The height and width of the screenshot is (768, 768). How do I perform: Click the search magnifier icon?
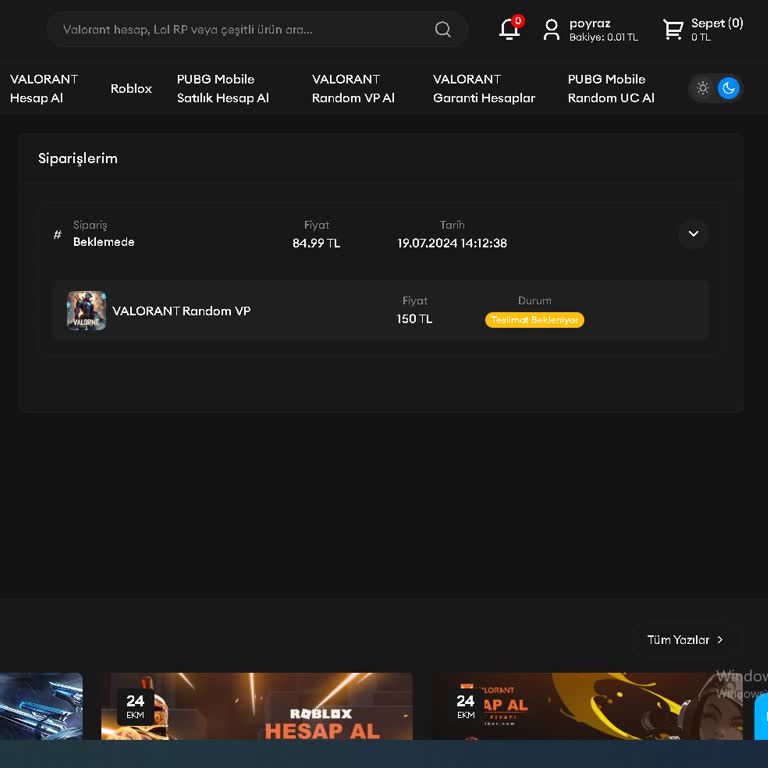443,30
